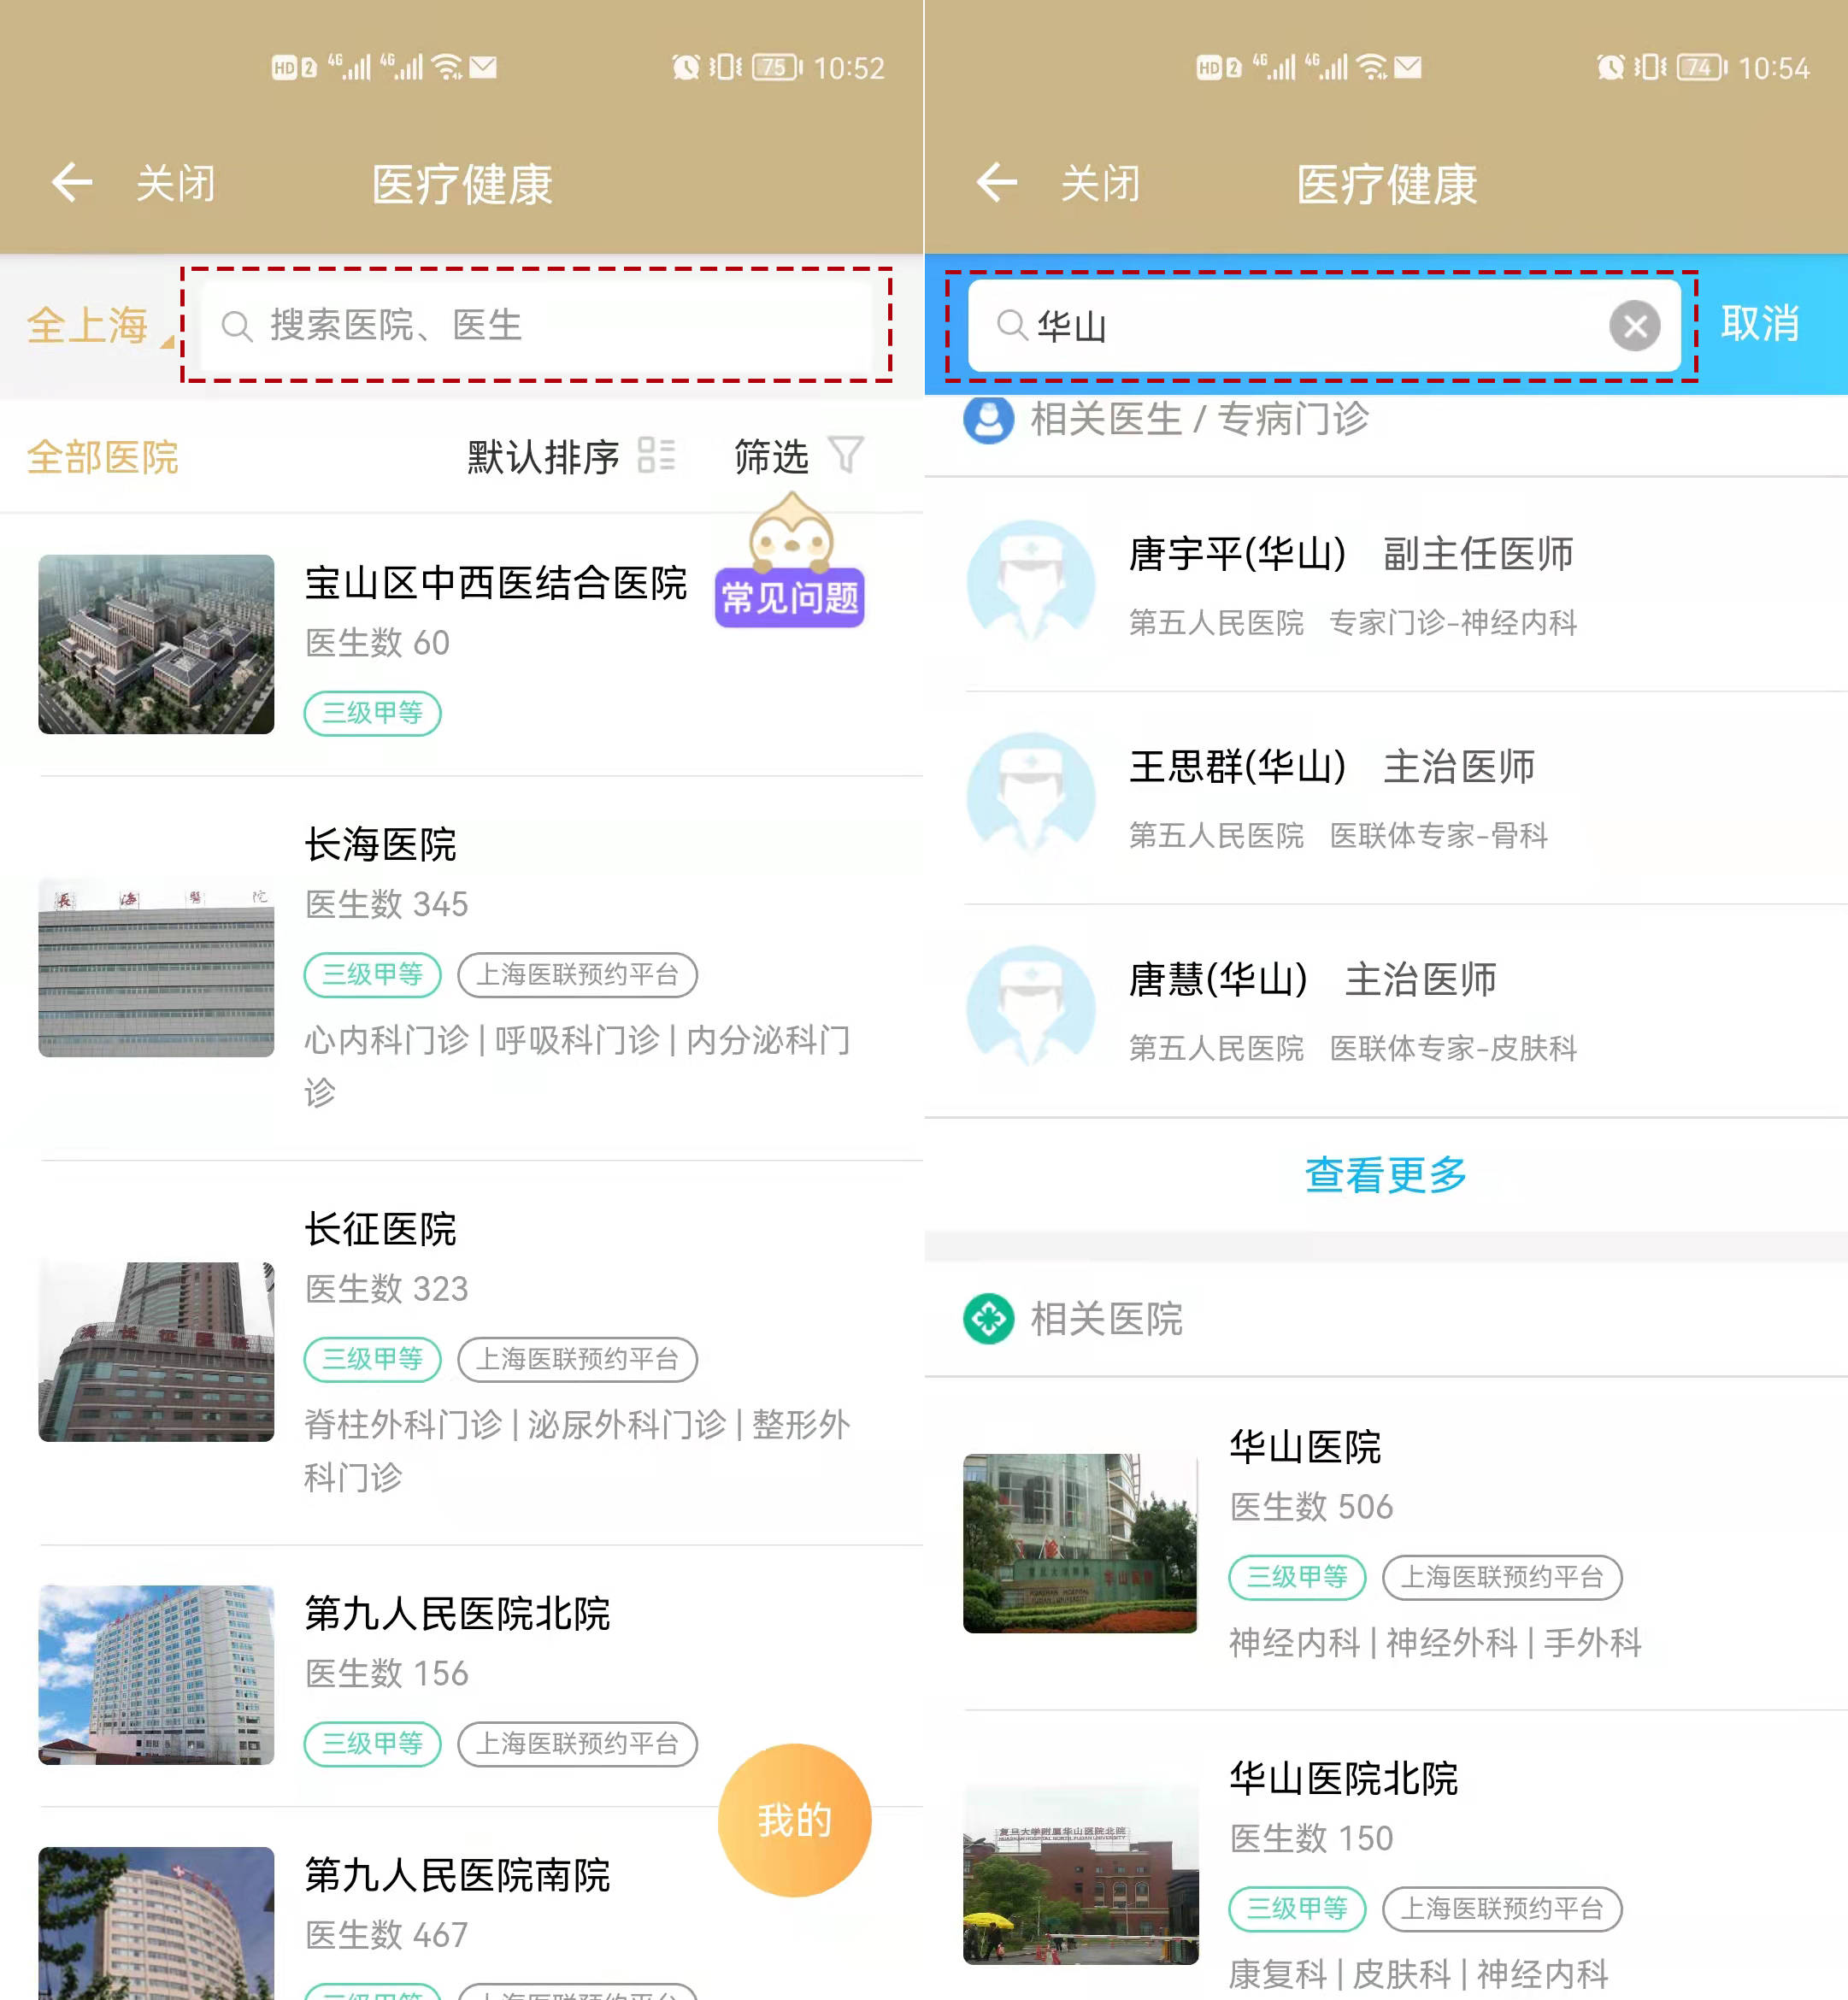Tap avatar of doctor 王思群(华山)
The image size is (1848, 2000).
1031,795
